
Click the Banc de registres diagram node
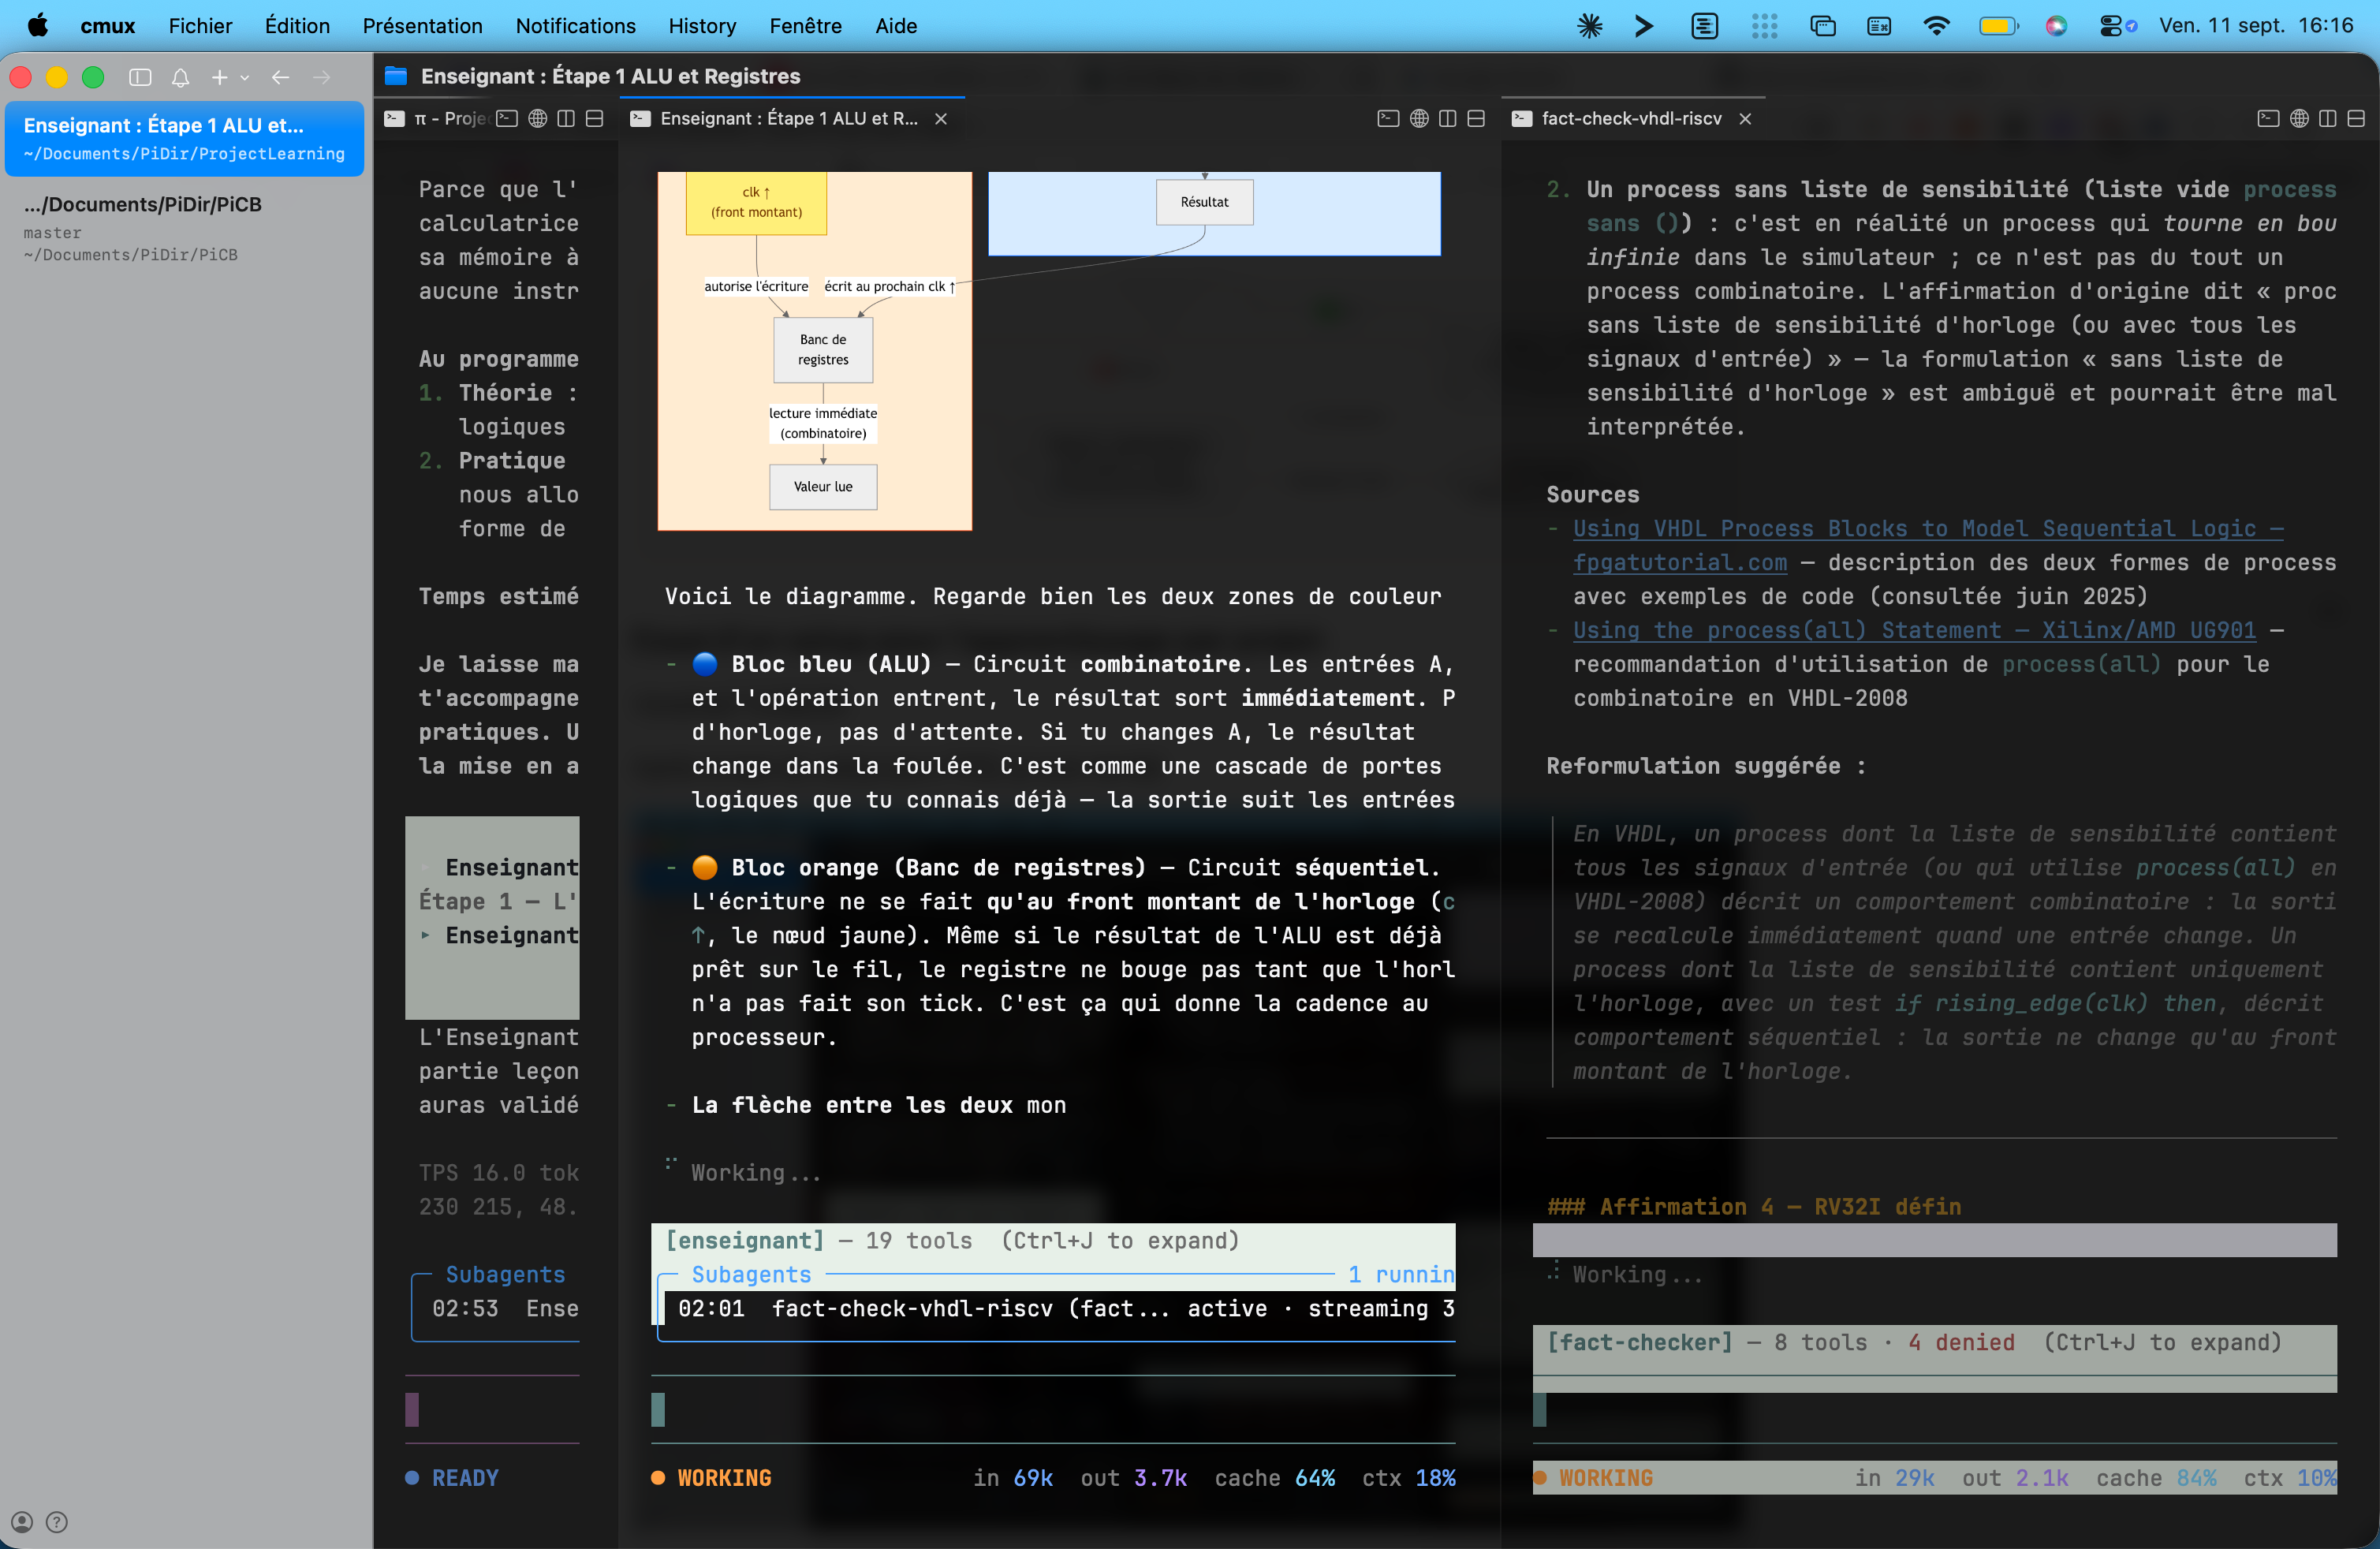pos(823,350)
